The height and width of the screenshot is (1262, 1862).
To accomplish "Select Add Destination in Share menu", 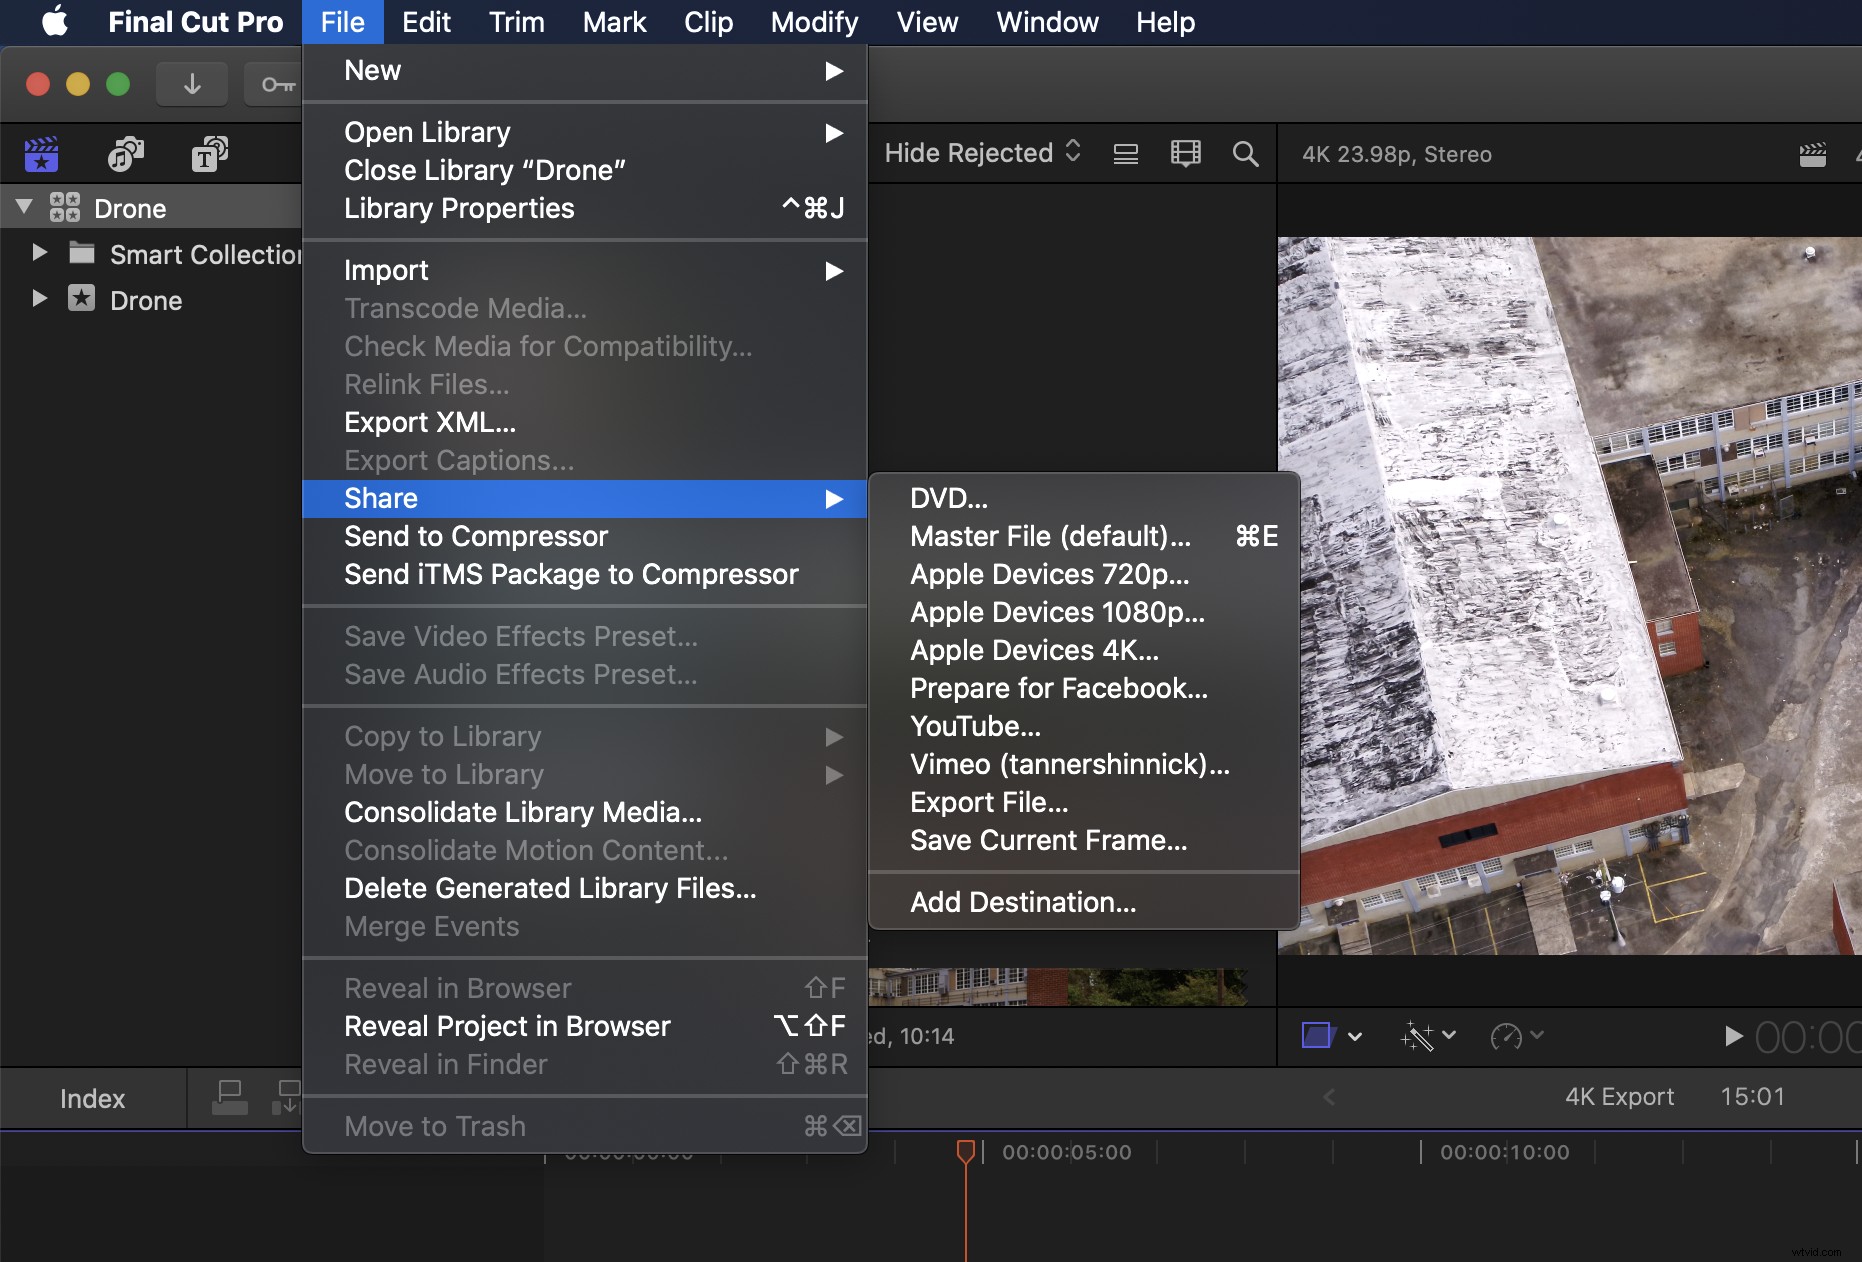I will (x=1022, y=901).
